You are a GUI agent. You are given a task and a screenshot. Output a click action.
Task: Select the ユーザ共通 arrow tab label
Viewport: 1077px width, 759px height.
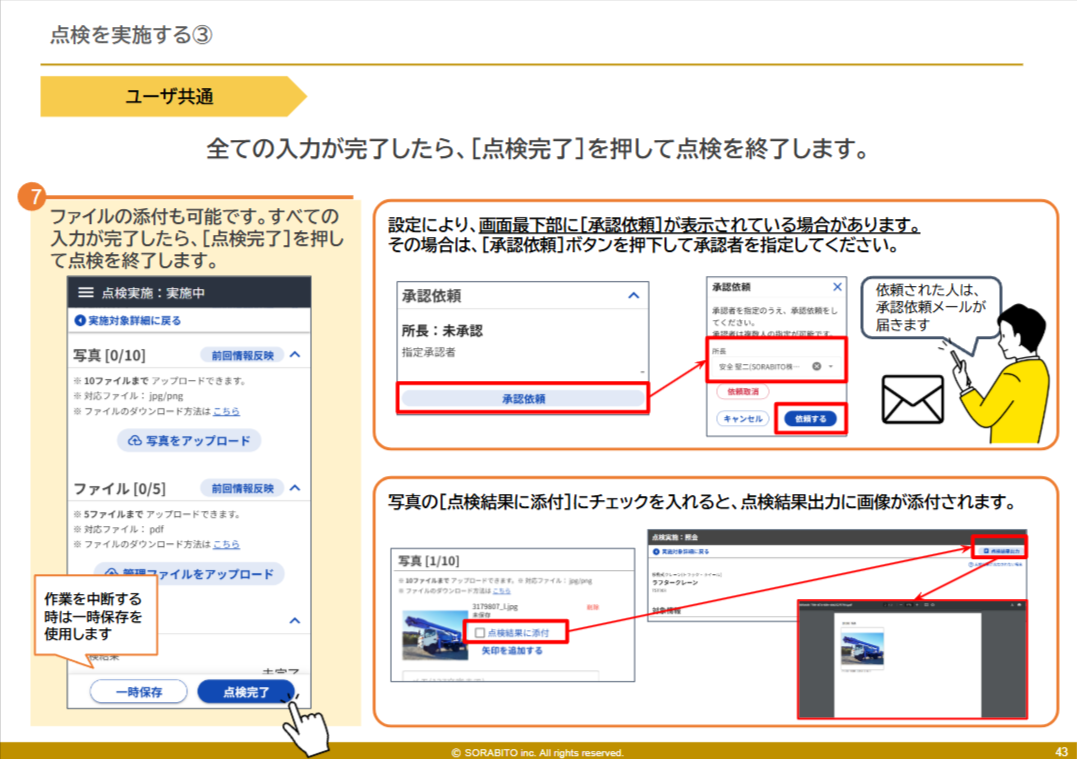tap(169, 97)
